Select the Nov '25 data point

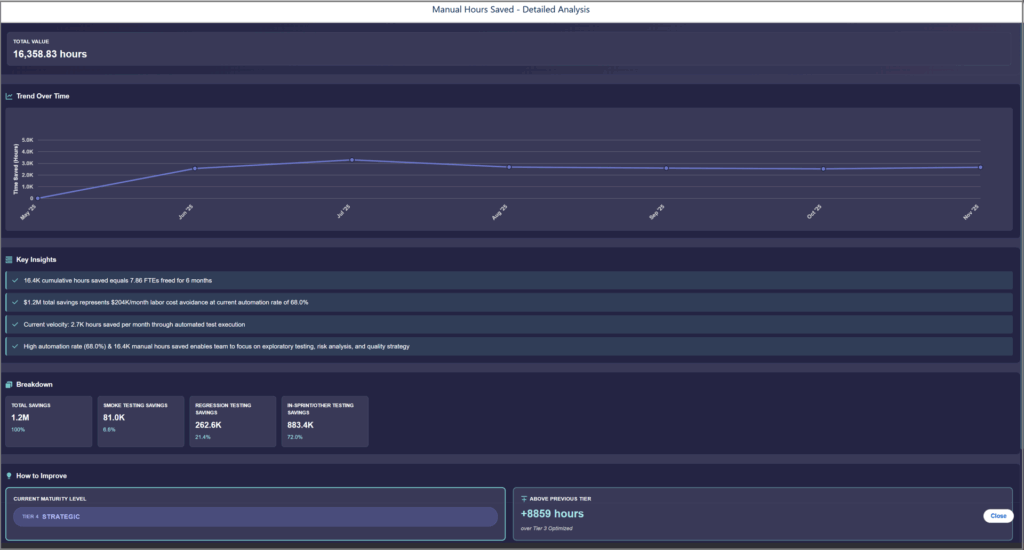tap(980, 167)
